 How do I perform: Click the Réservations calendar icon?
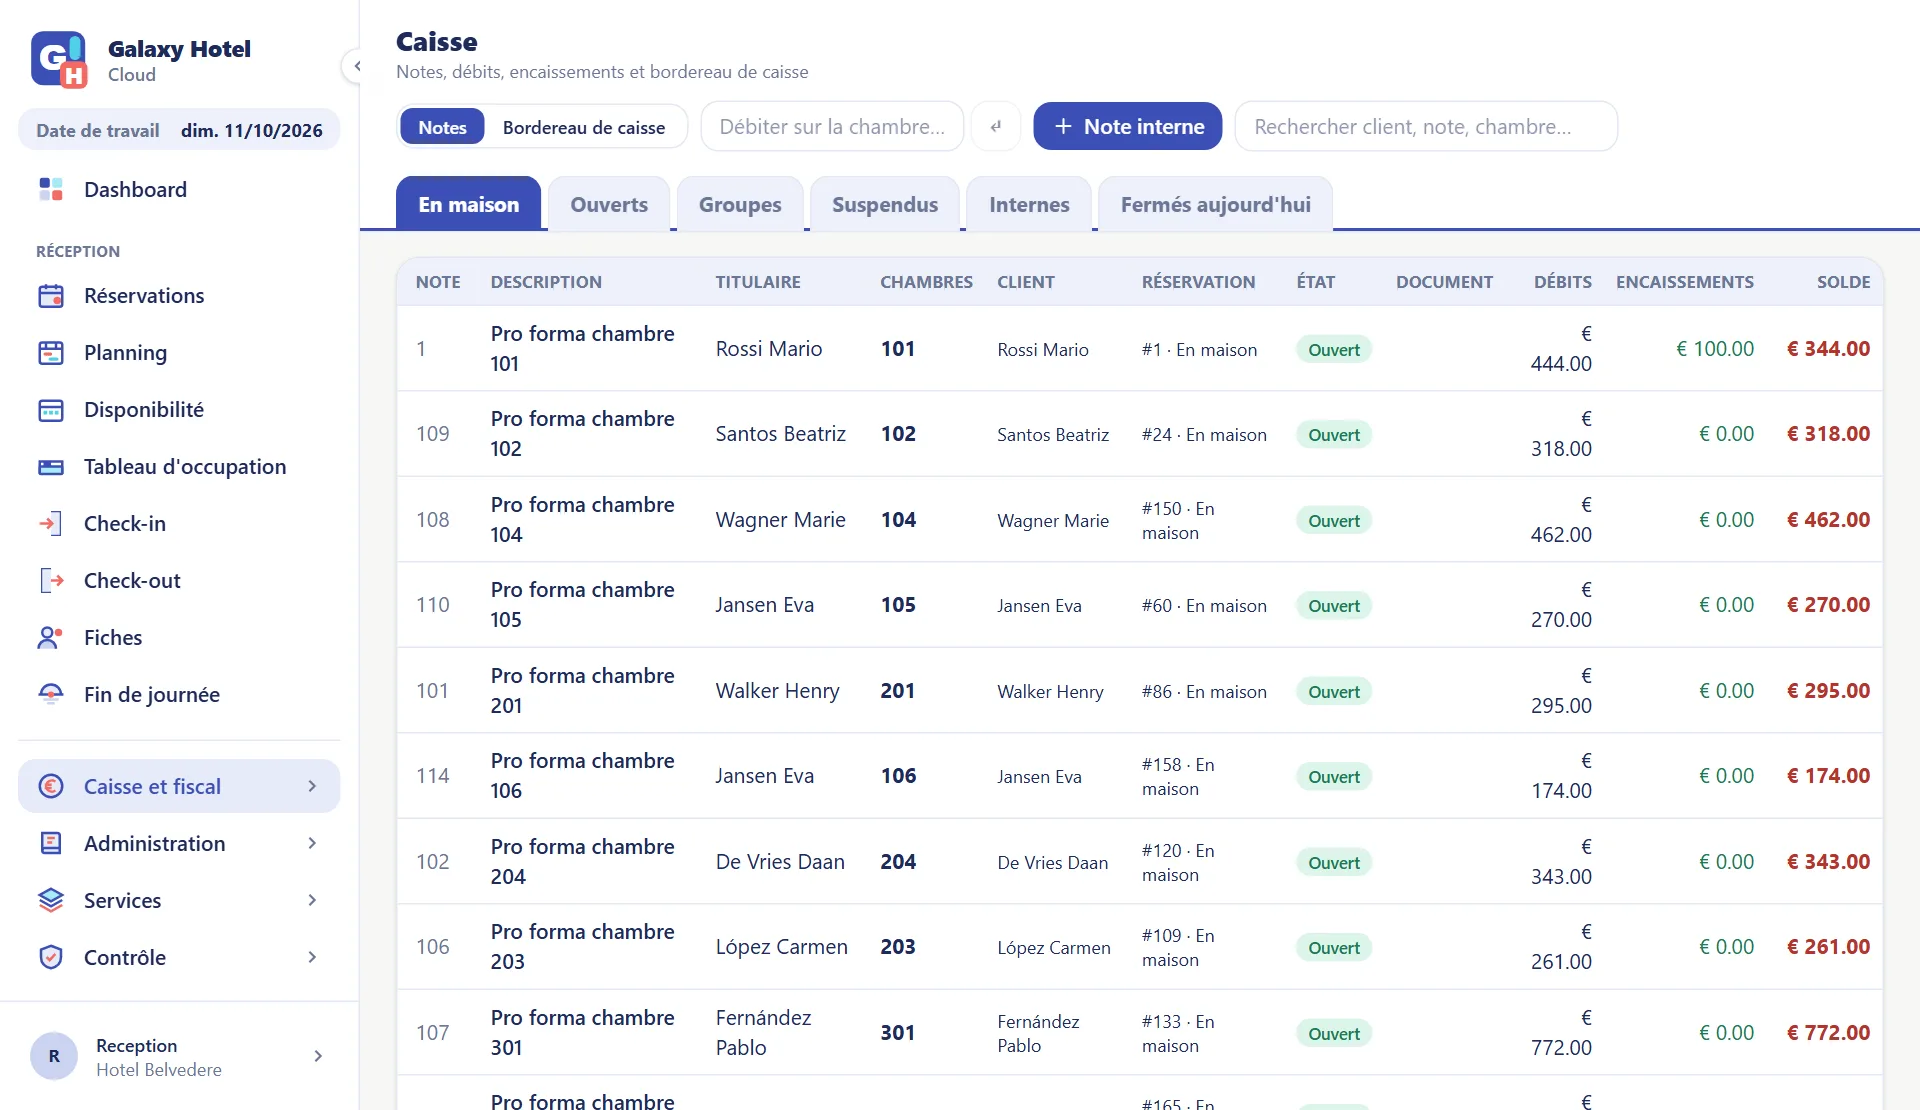pyautogui.click(x=51, y=296)
